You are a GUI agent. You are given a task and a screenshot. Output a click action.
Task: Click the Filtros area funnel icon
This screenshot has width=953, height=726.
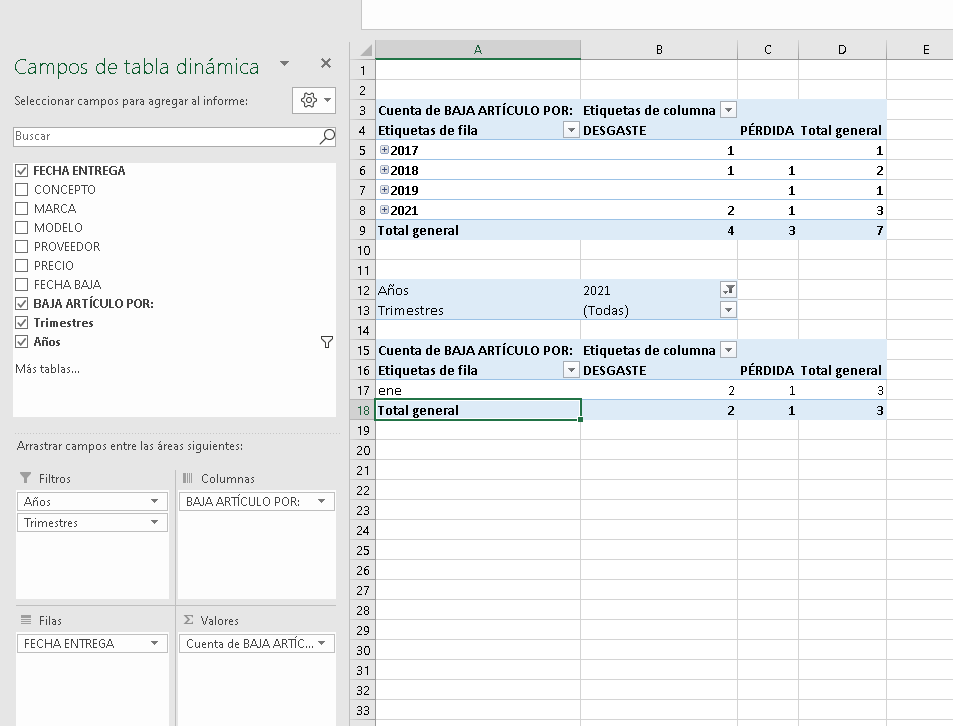tap(26, 478)
